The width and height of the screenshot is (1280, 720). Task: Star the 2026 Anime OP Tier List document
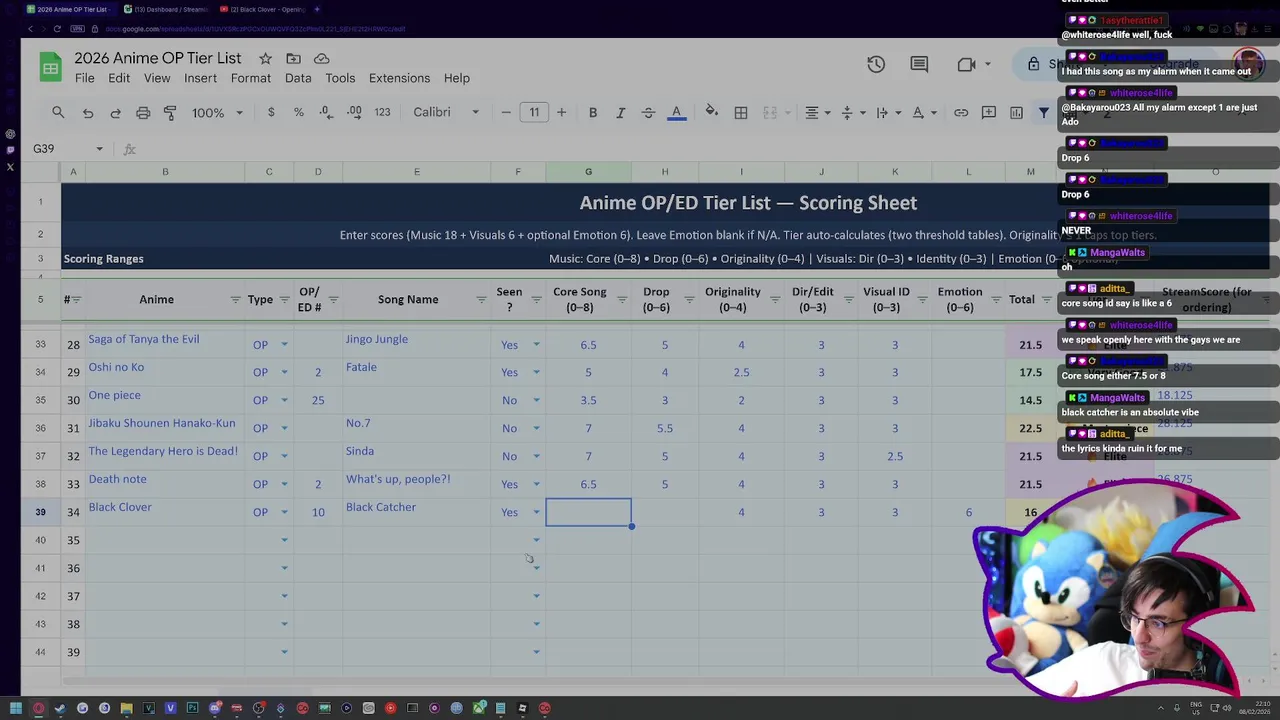265,59
